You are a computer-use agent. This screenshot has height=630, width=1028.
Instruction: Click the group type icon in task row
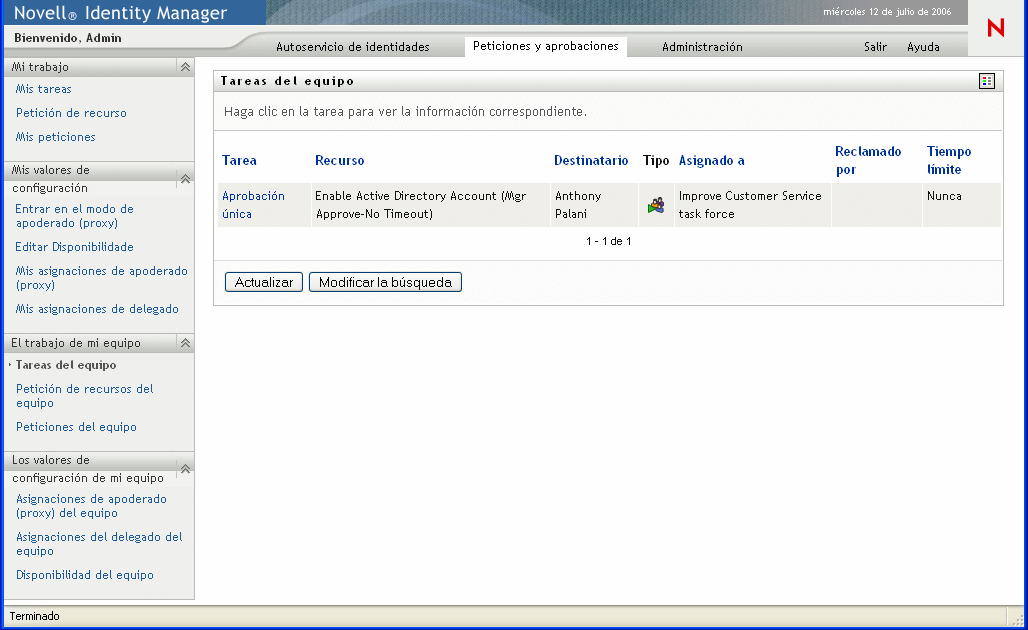point(656,205)
